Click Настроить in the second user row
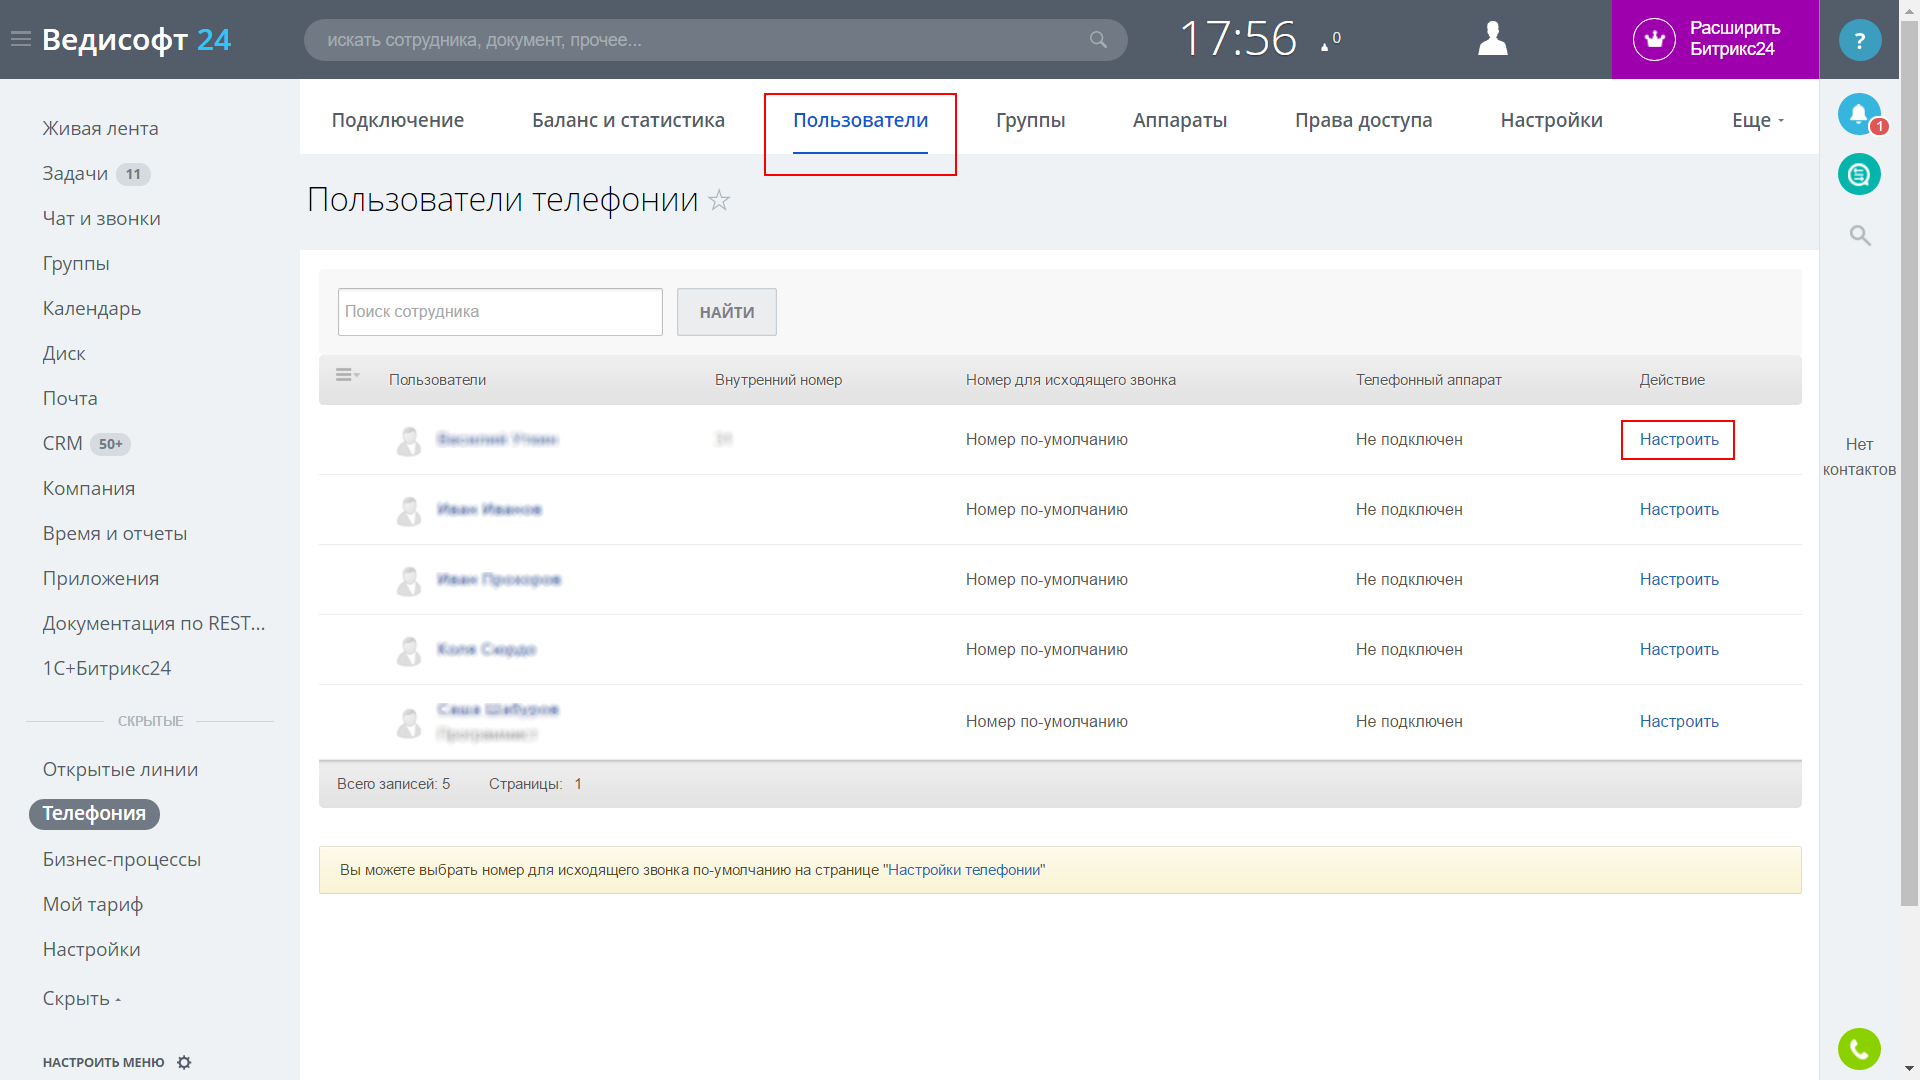Viewport: 1920px width, 1080px height. [x=1678, y=509]
